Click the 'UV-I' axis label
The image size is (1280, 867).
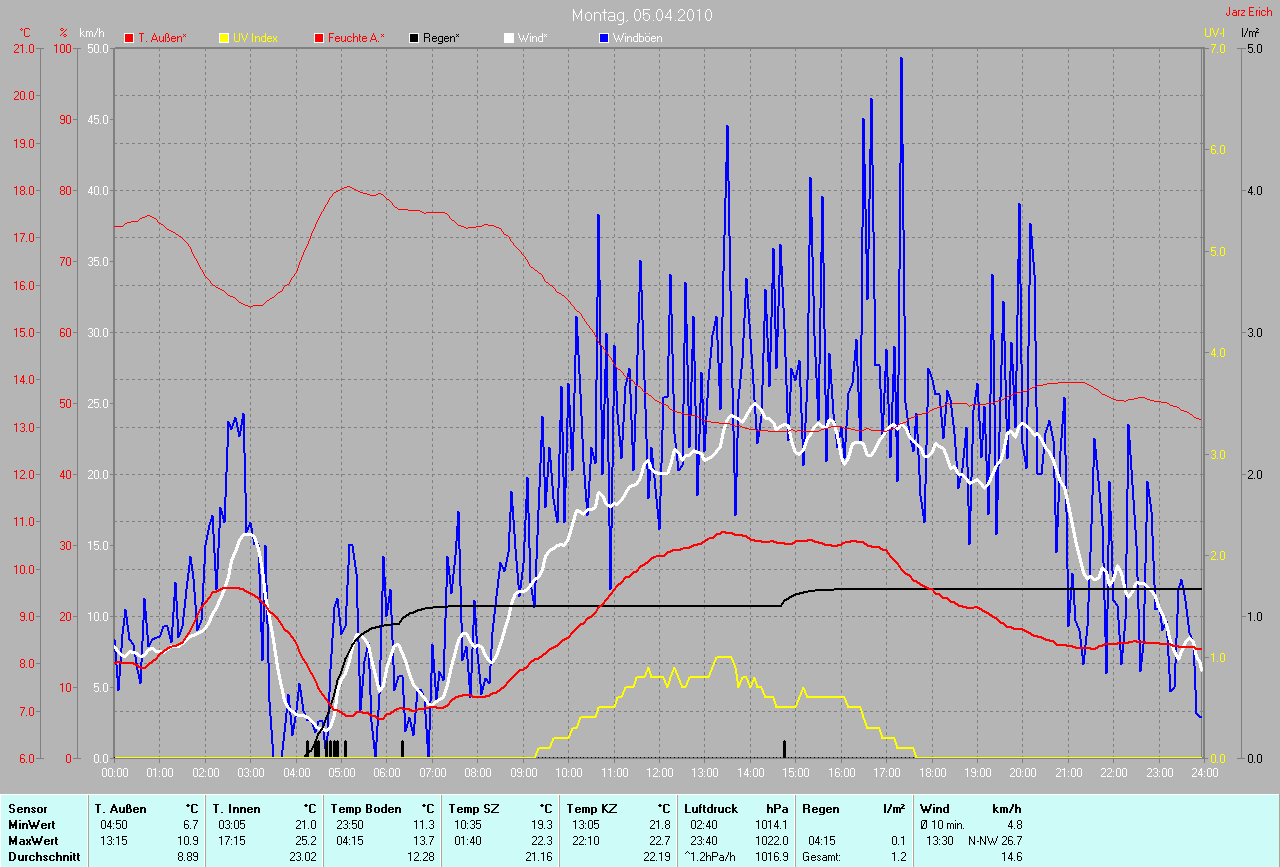pyautogui.click(x=1213, y=33)
